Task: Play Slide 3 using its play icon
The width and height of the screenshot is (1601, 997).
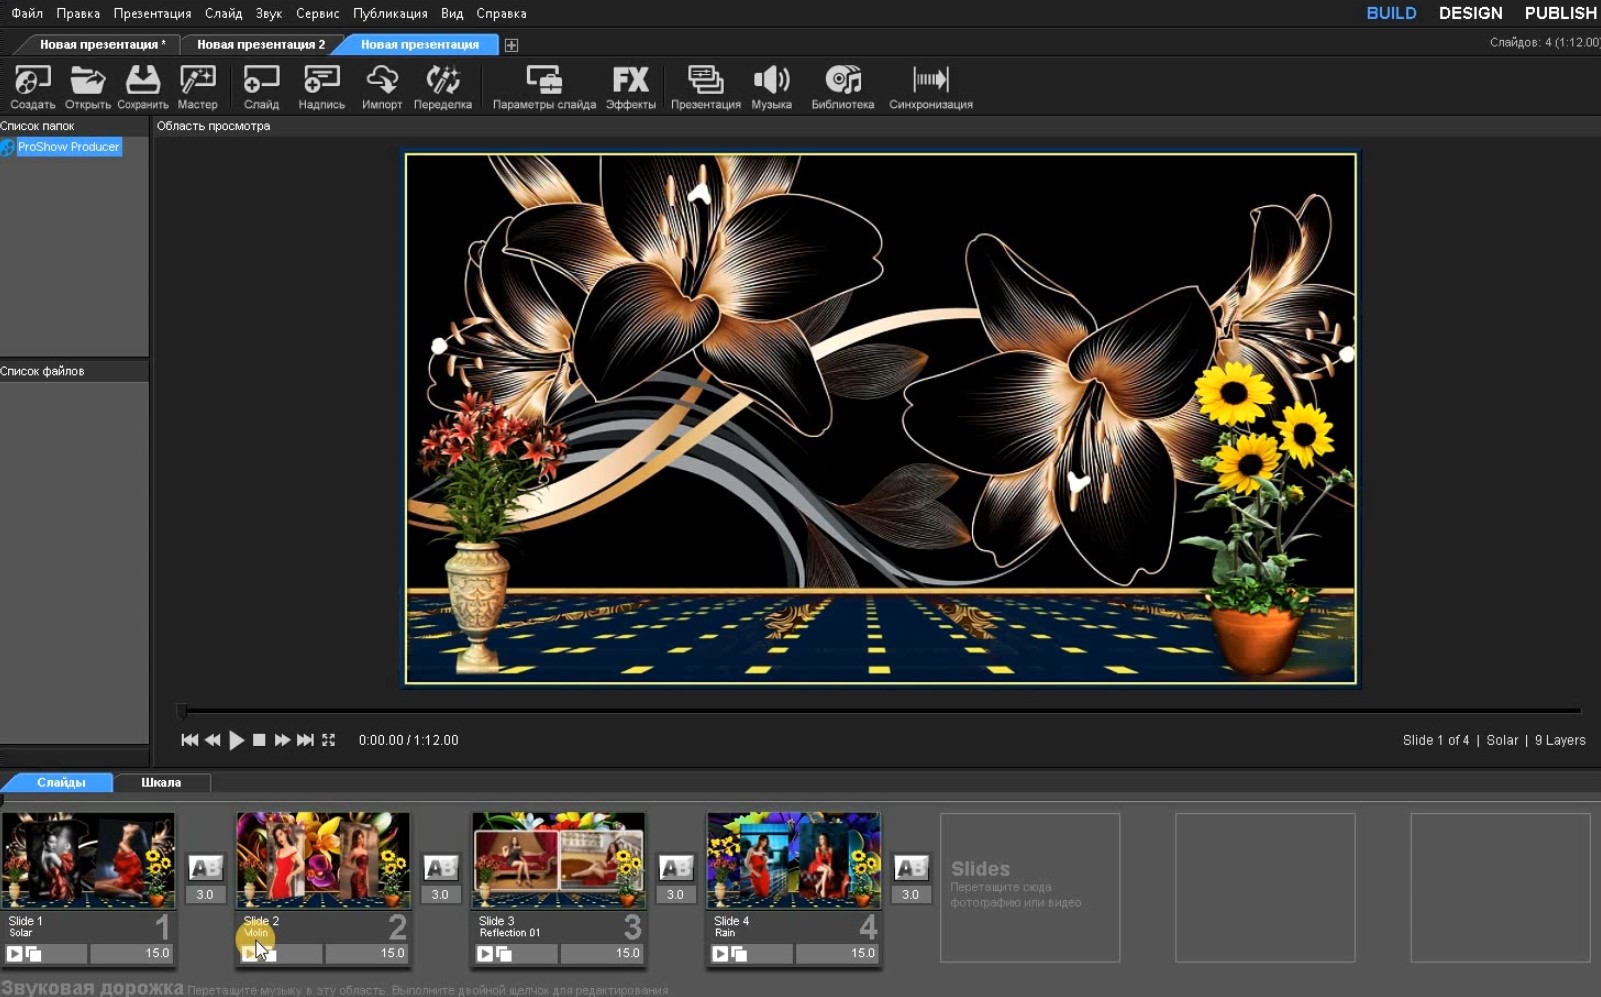Action: pos(485,954)
